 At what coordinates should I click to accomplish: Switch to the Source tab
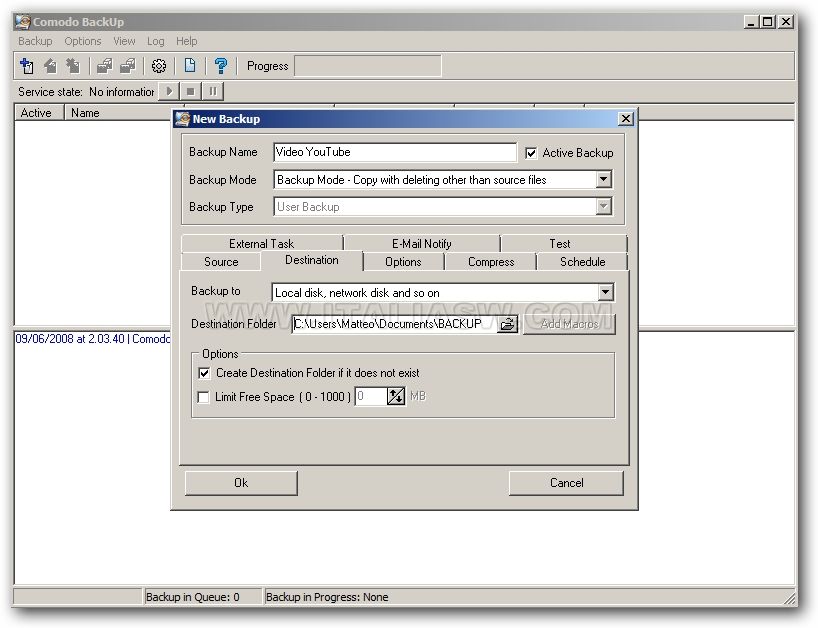221,262
